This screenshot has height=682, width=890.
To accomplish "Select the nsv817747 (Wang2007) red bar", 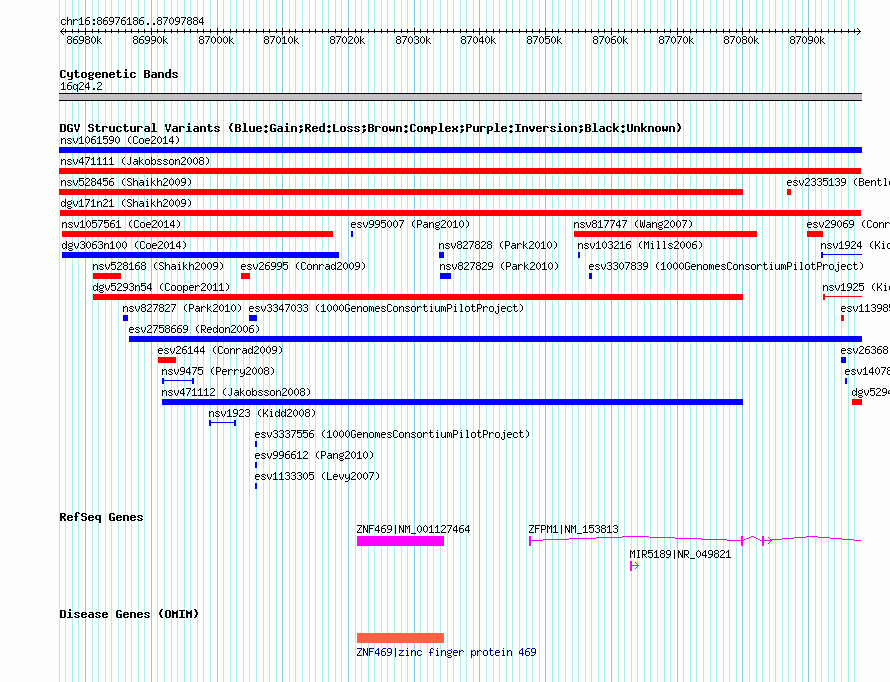I will pos(665,234).
